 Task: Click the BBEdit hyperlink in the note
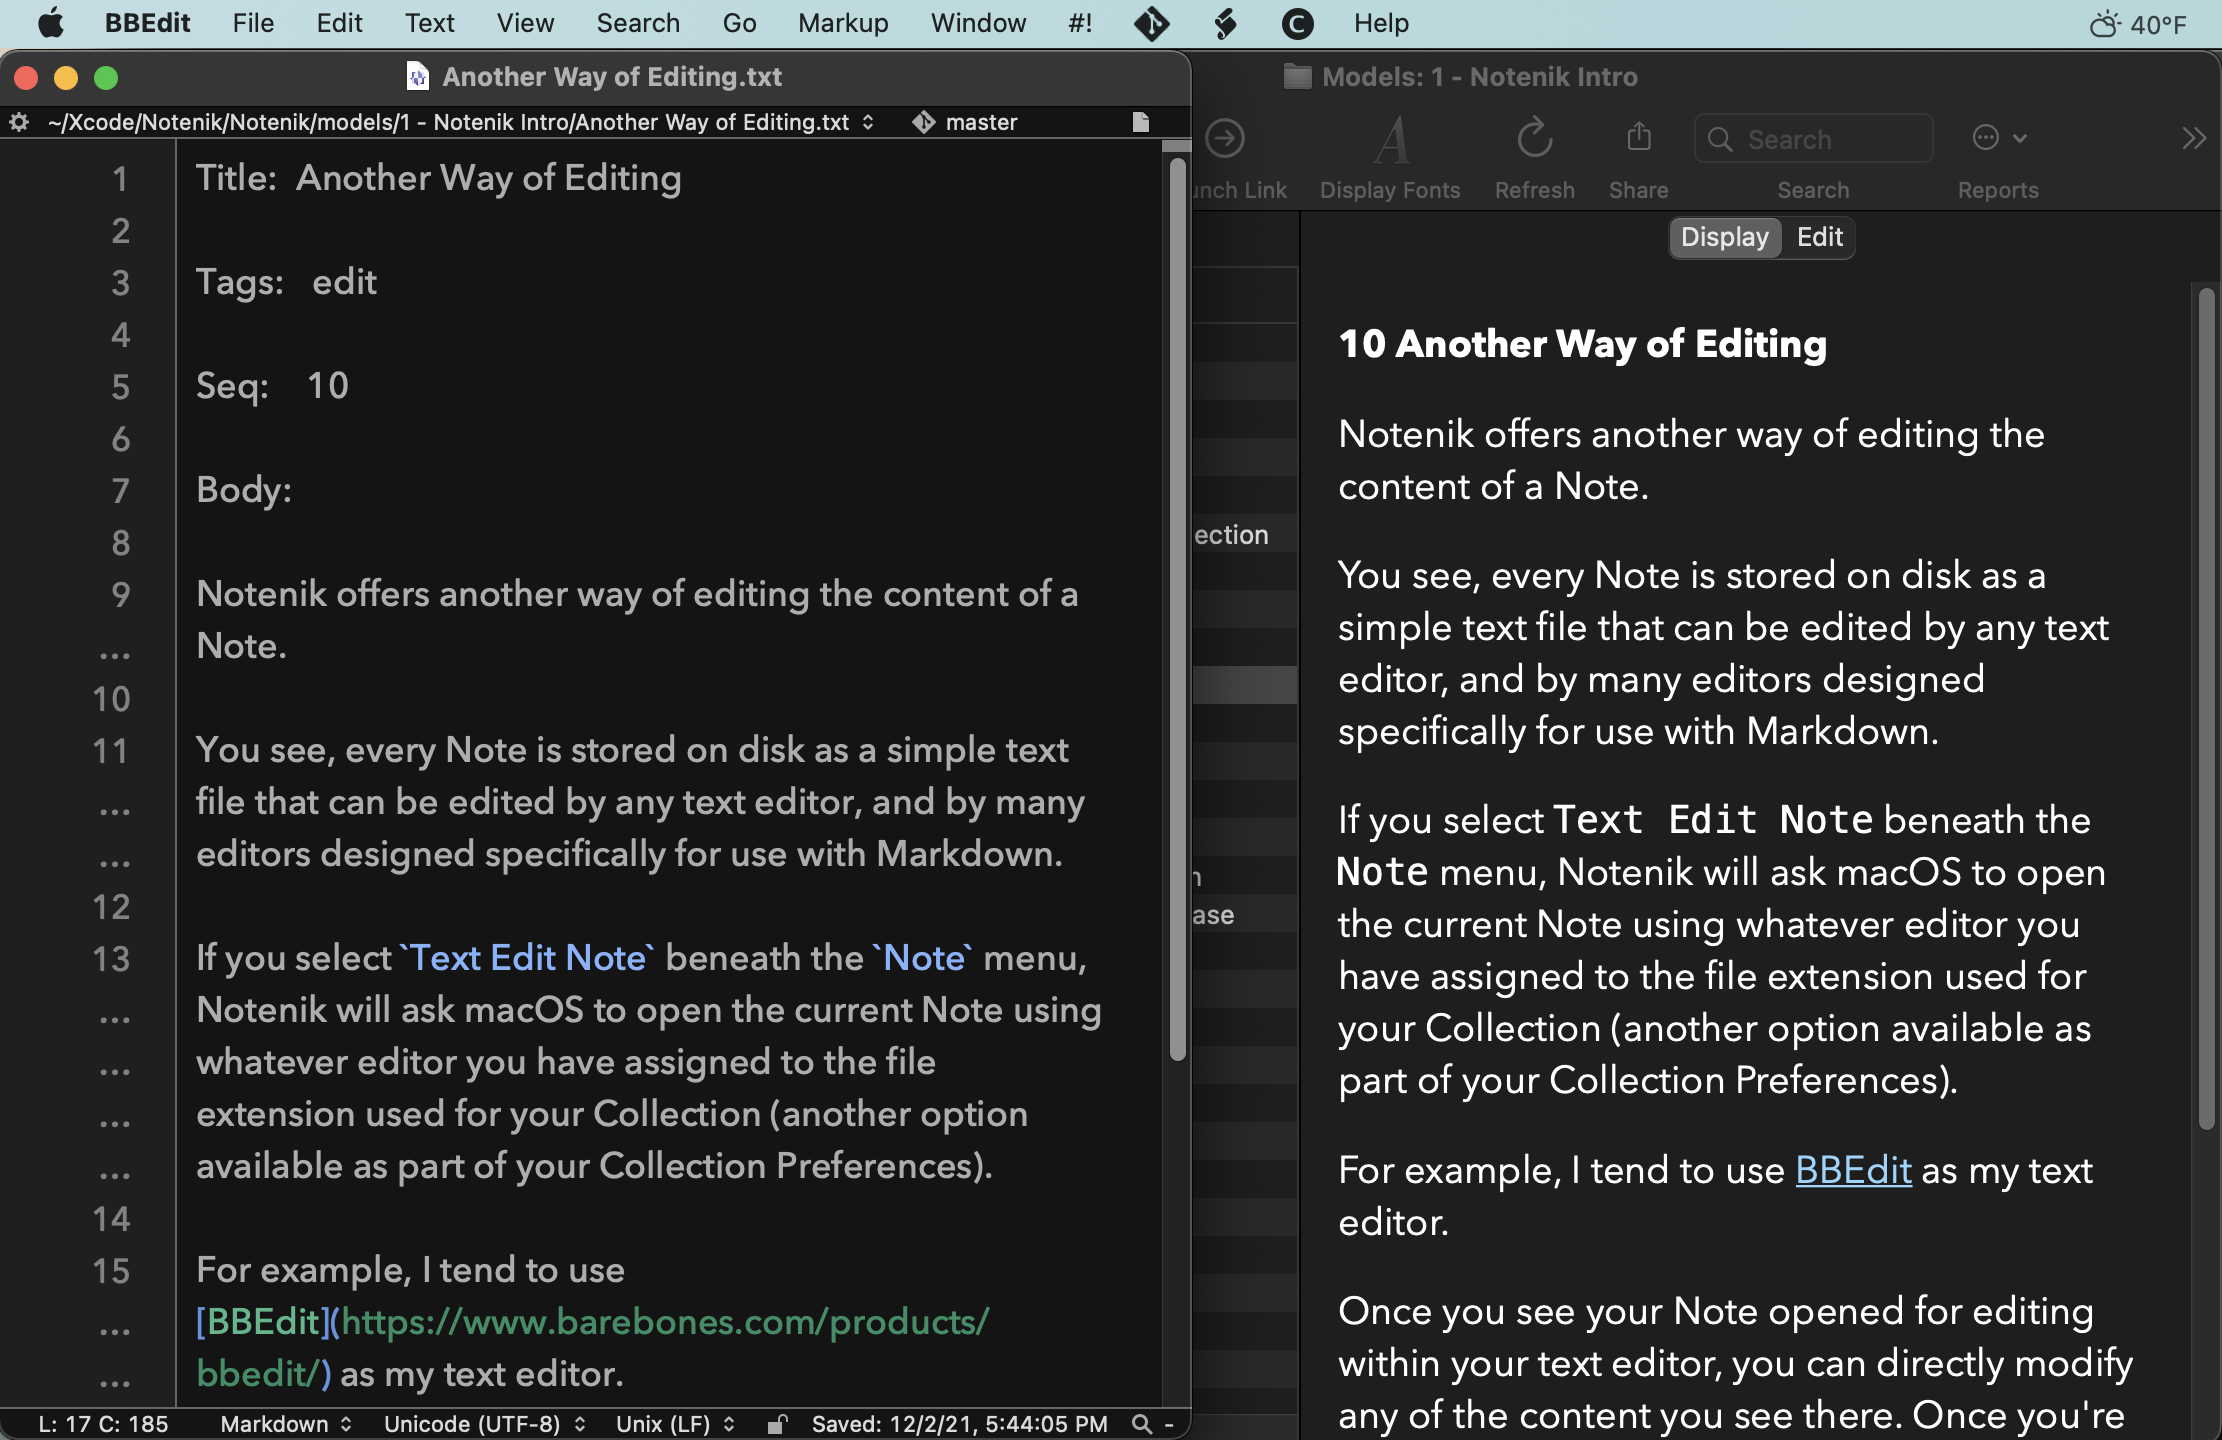tap(1853, 1170)
